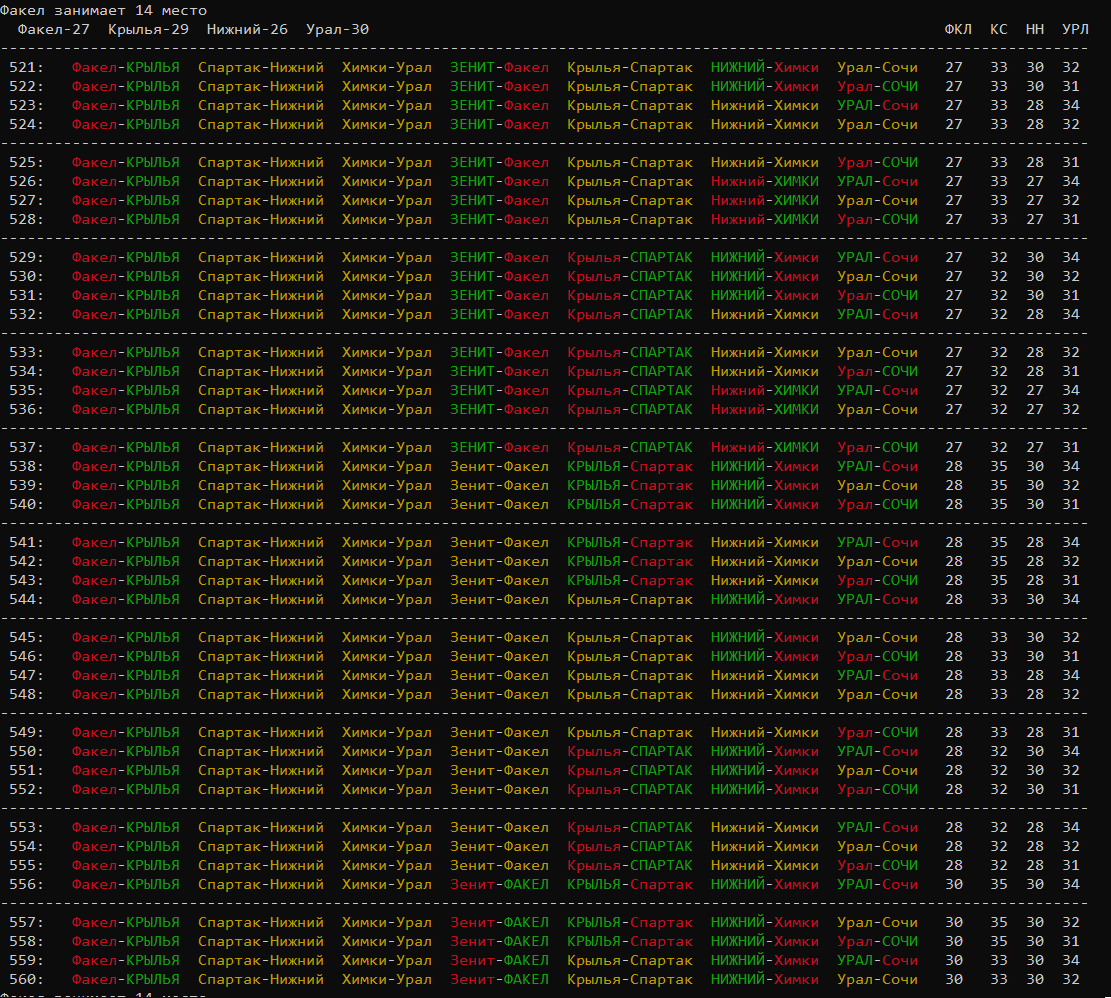Click 'Спартак-Нижний' in row 547
Image resolution: width=1111 pixels, height=998 pixels.
pos(261,676)
